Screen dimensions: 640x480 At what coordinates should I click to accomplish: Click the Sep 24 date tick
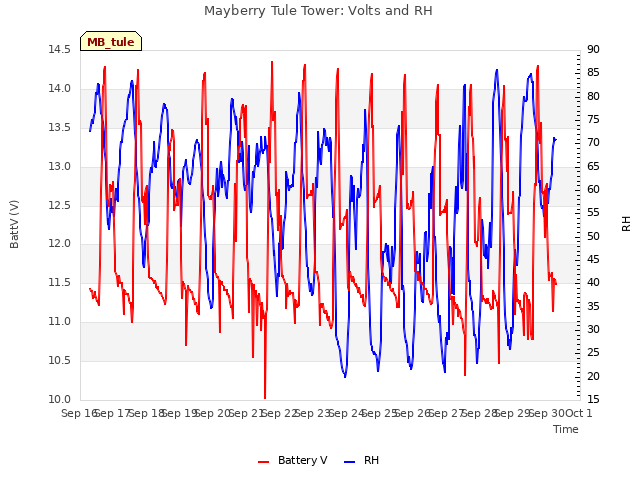pos(346,413)
